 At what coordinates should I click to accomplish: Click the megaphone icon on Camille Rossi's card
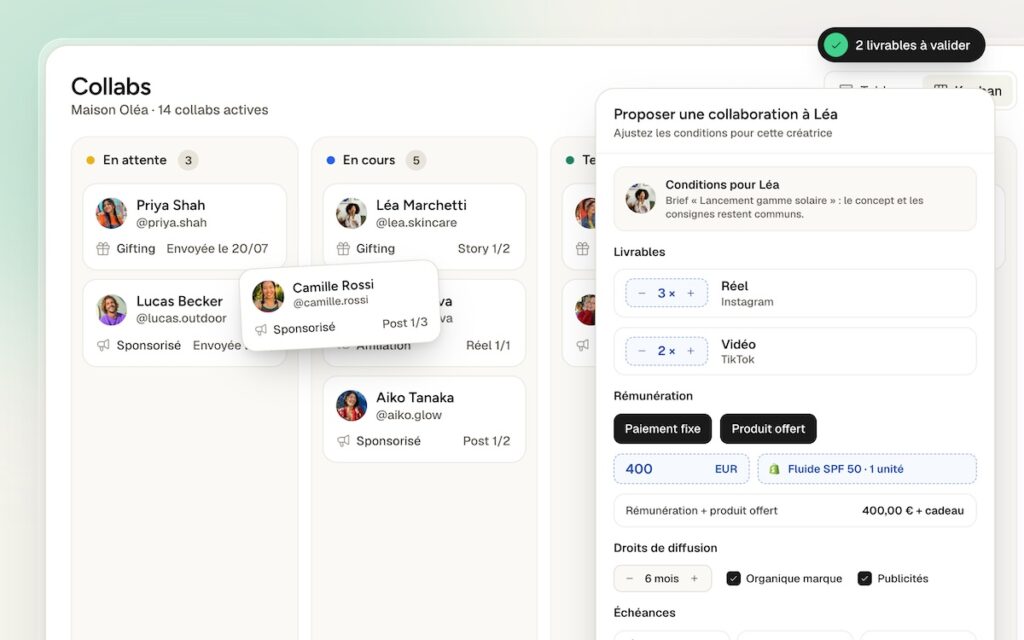[261, 330]
